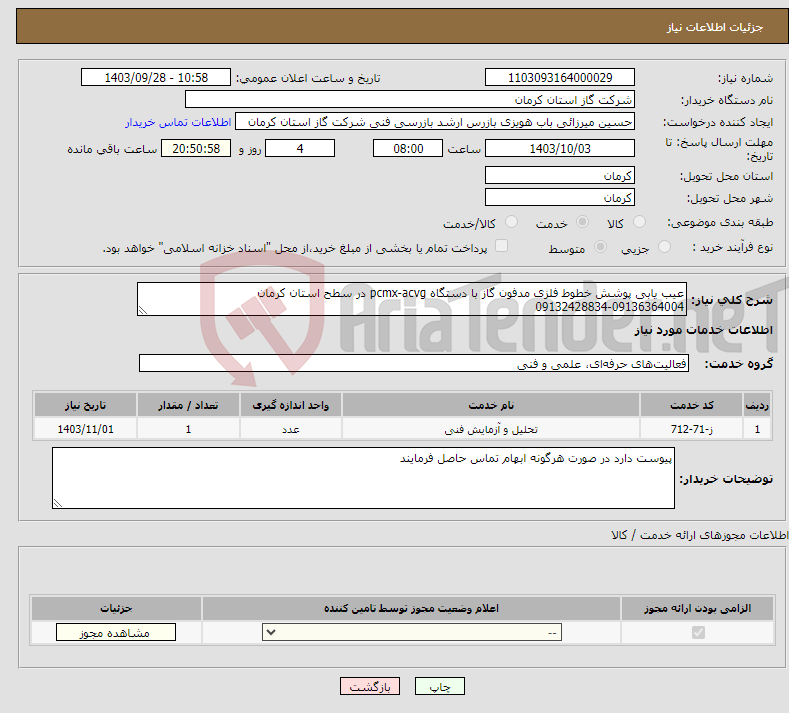Click the buyer organization name field
Viewport: 789px width, 713px height.
(x=410, y=100)
